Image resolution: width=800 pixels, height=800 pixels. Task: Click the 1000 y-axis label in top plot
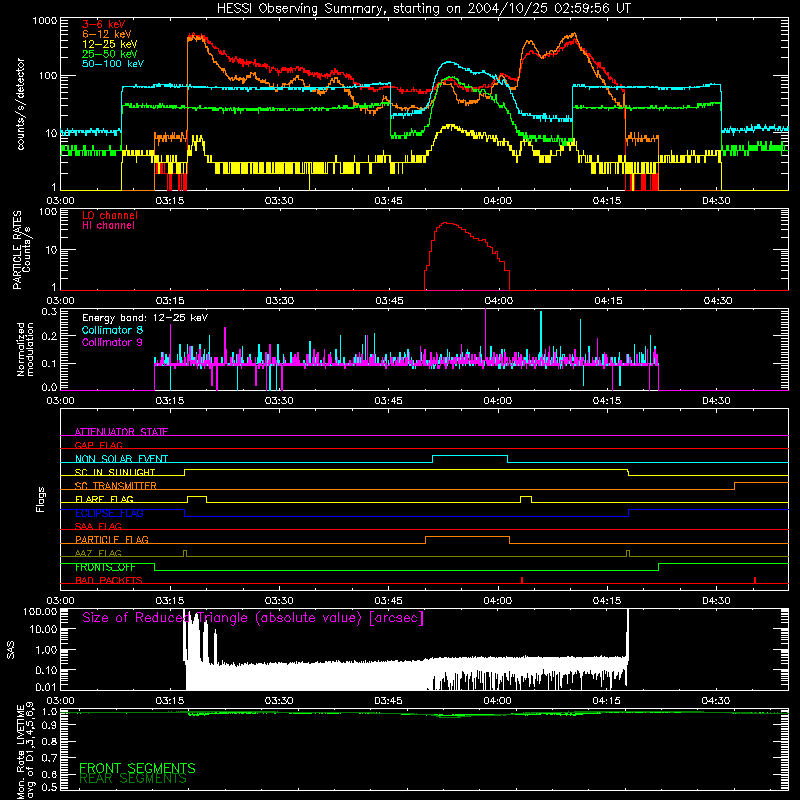click(x=45, y=21)
